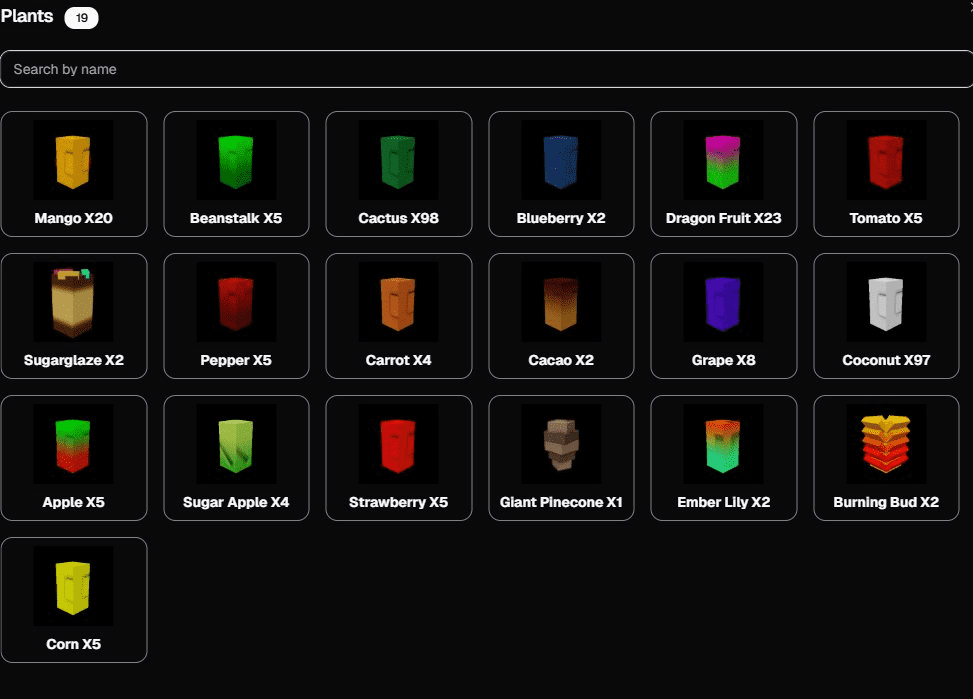
Task: Select the Sugar Apple X4 thumbnail
Action: [236, 445]
